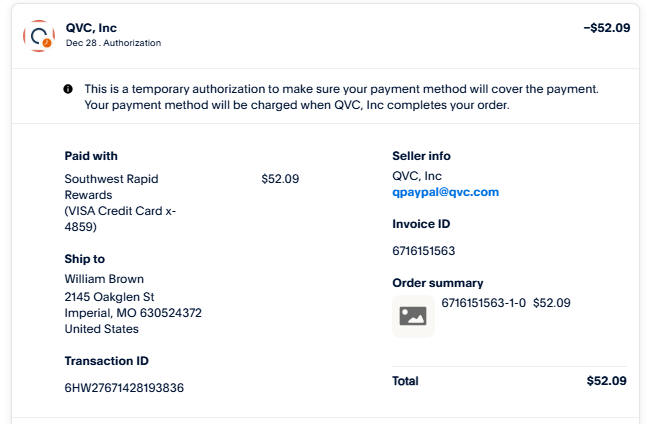Click the $52.09 amount beside card
Image resolution: width=653 pixels, height=424 pixels.
point(280,179)
